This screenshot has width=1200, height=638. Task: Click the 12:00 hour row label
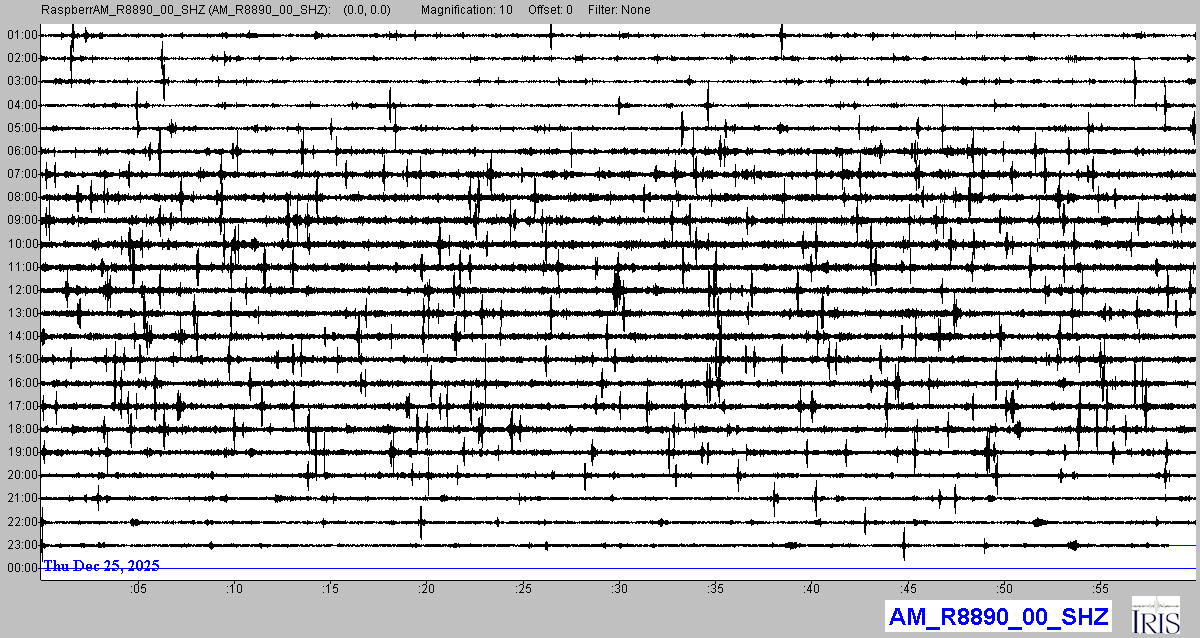(x=22, y=290)
